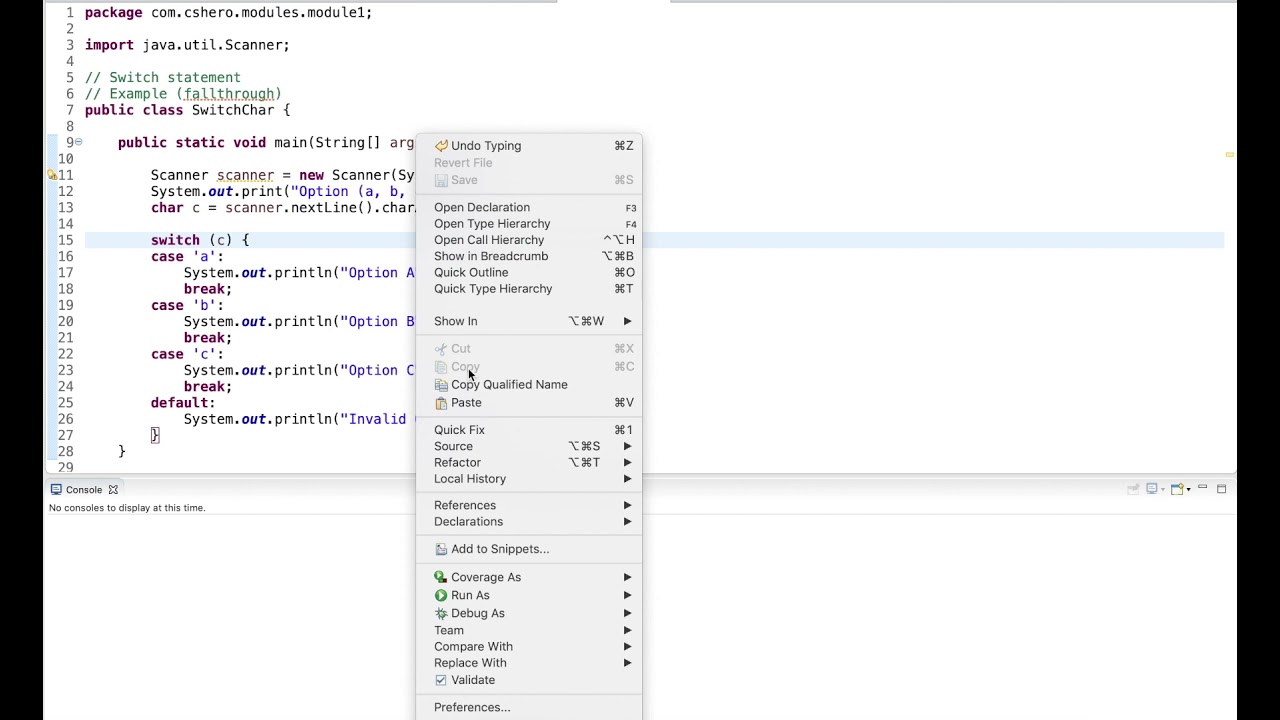Close the Console view tab
This screenshot has height=720, width=1280.
pos(113,490)
